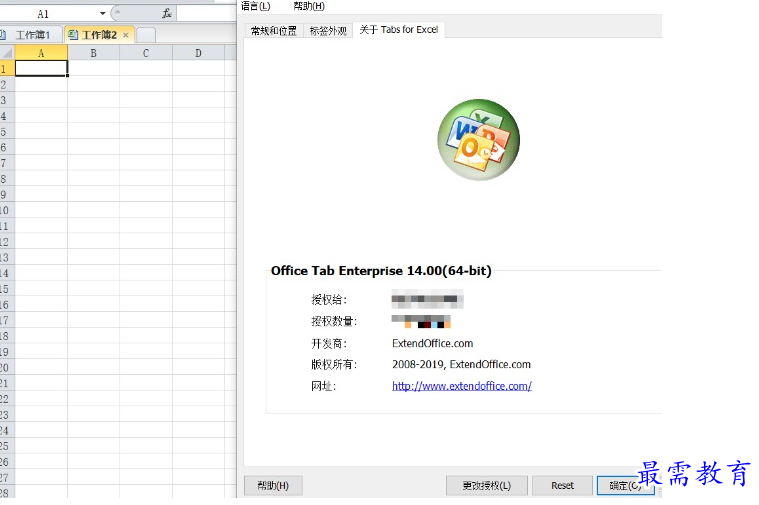Click the 2008-2019, ExtendOffice.com copyright text
Screen dimensions: 759x505
(x=461, y=364)
